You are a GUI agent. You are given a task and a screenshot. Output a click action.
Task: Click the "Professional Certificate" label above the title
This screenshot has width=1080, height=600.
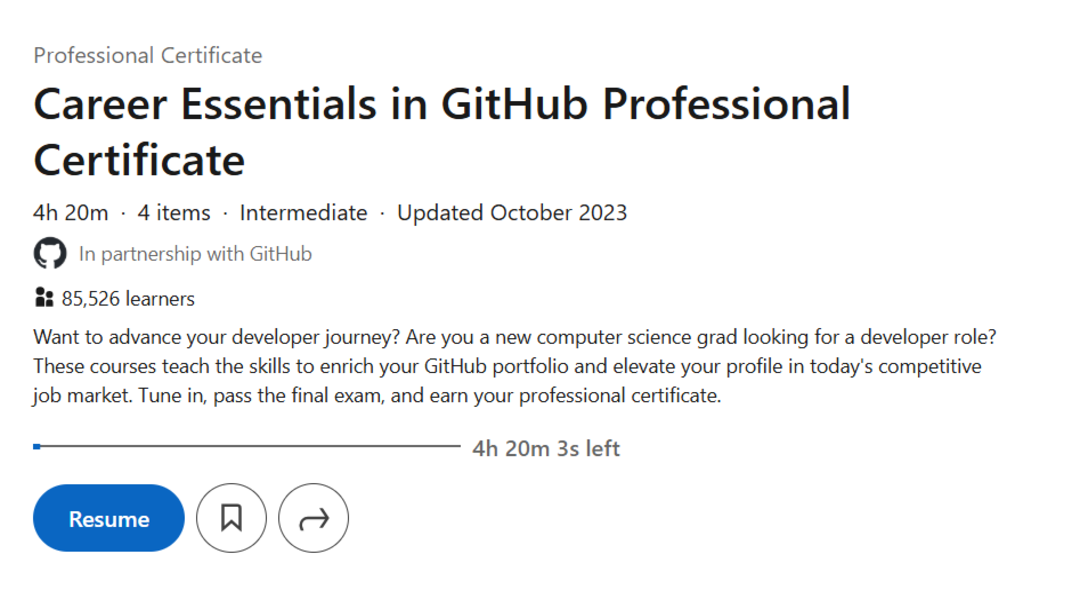click(x=148, y=55)
